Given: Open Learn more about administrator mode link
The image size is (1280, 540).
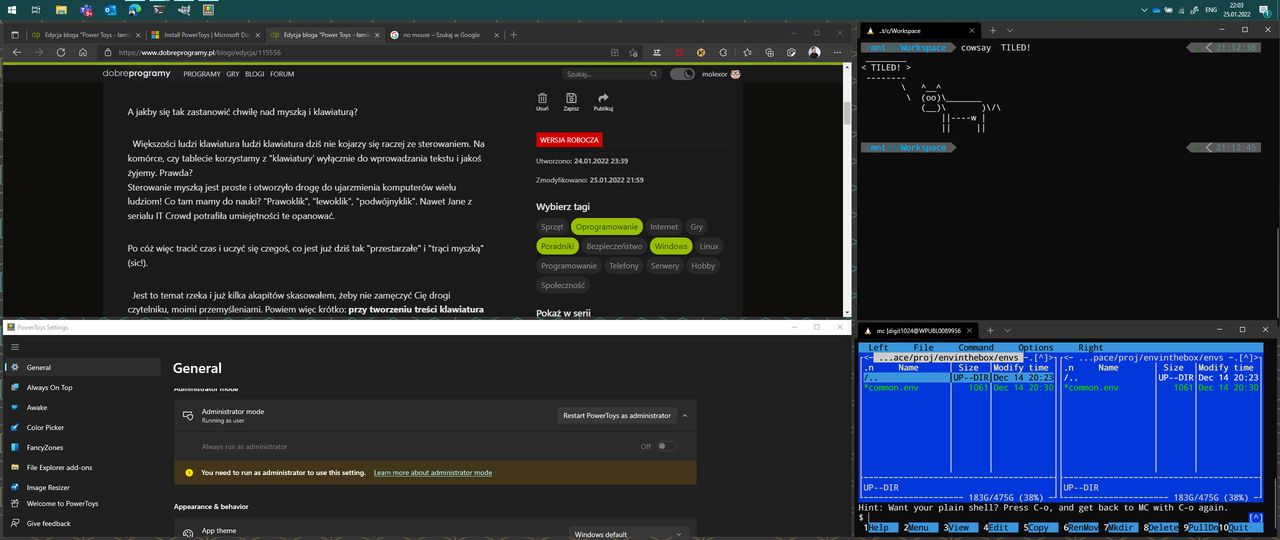Looking at the screenshot, I should [433, 472].
